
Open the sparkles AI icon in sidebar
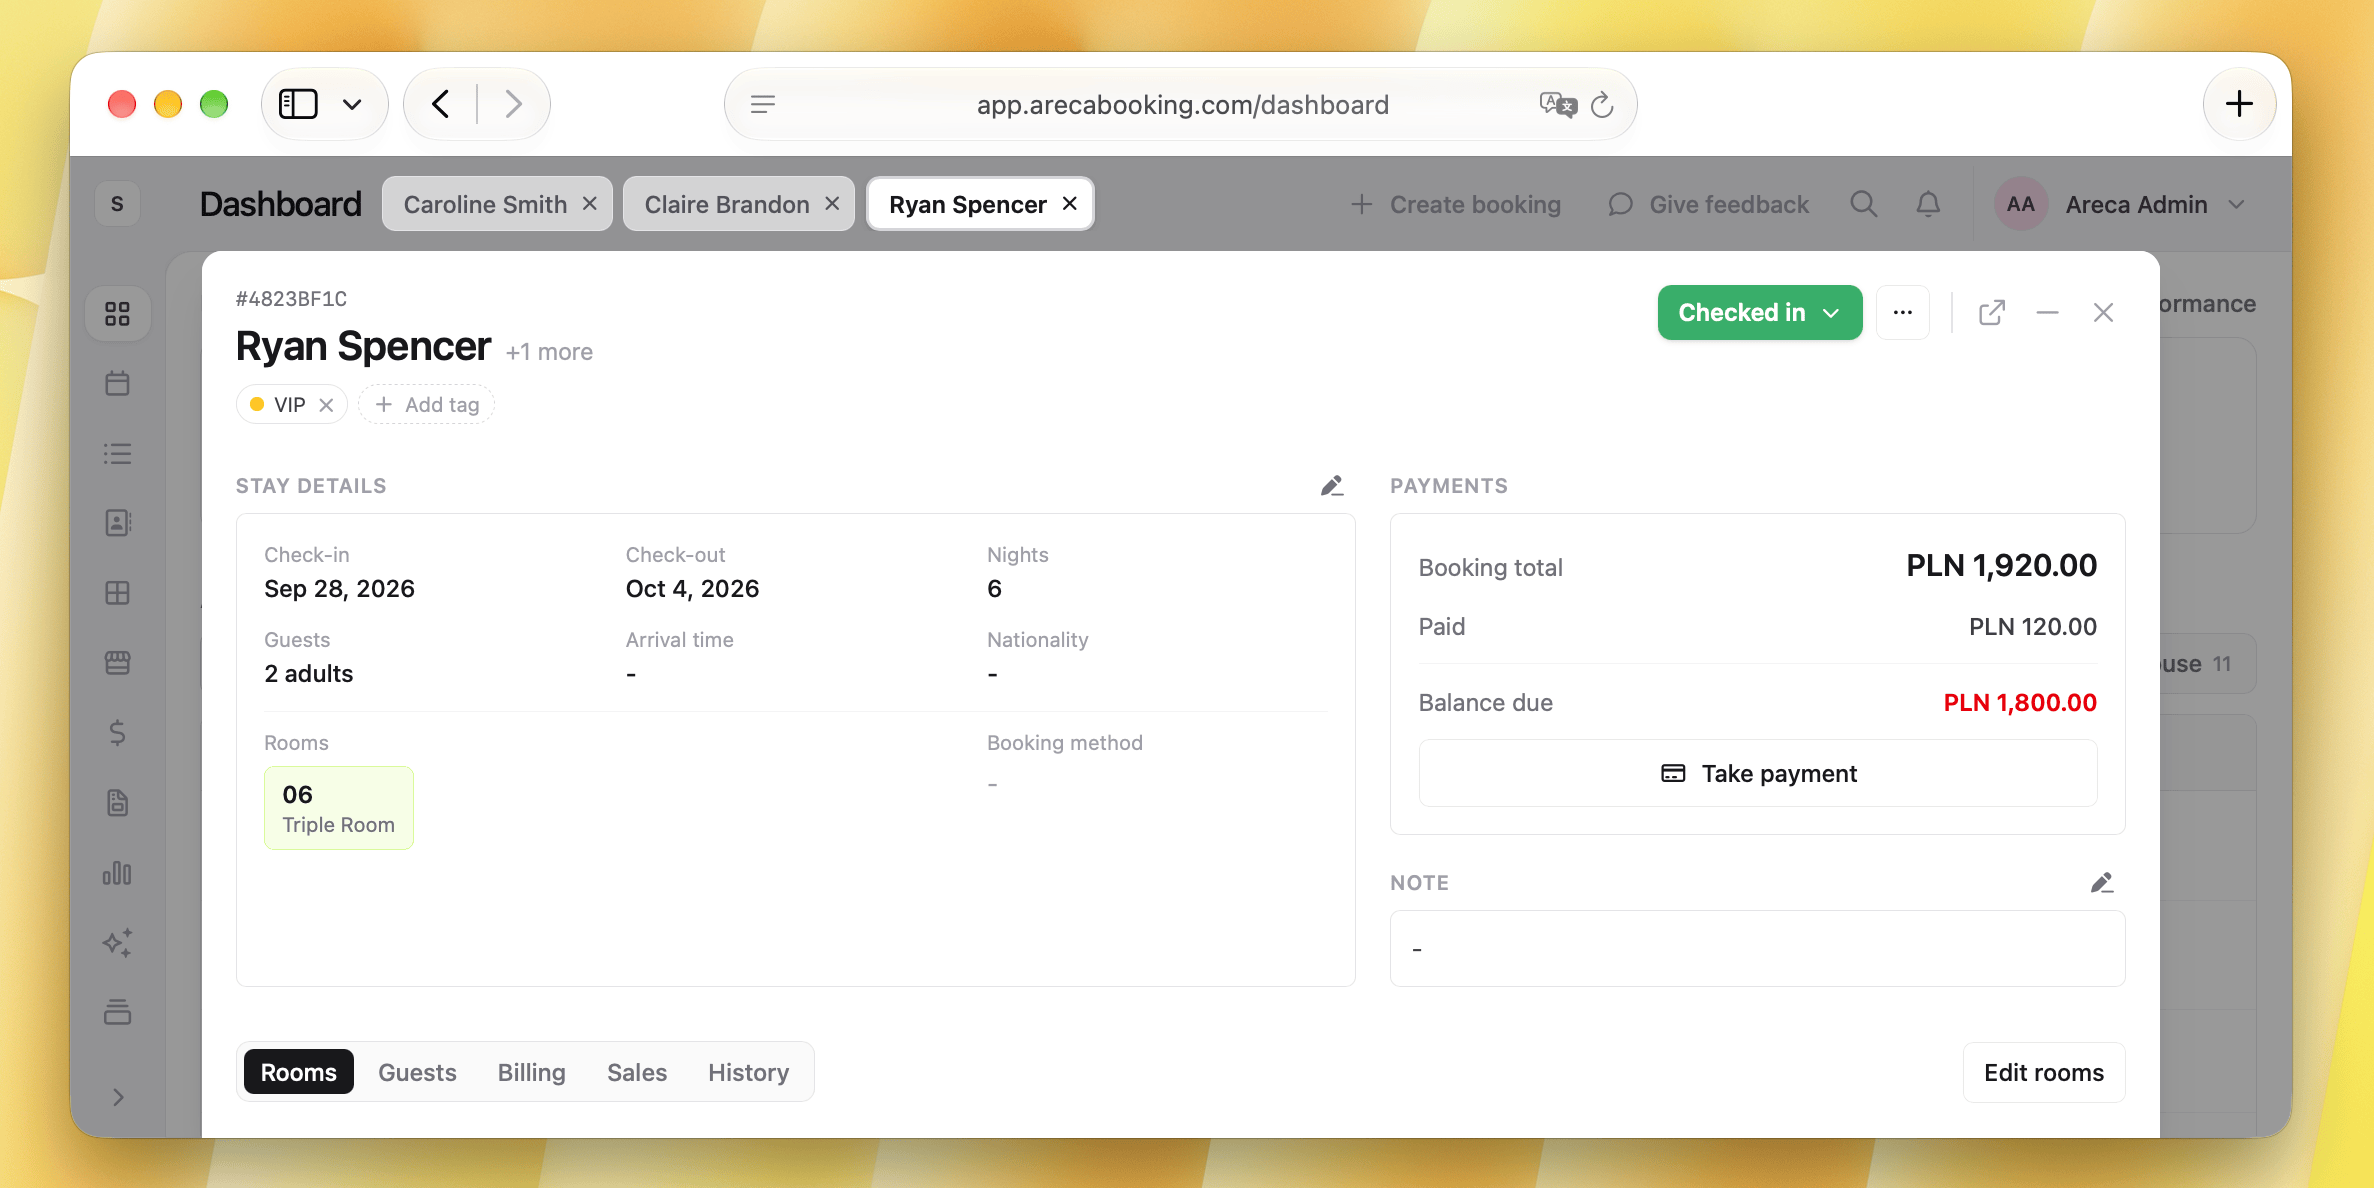coord(118,943)
